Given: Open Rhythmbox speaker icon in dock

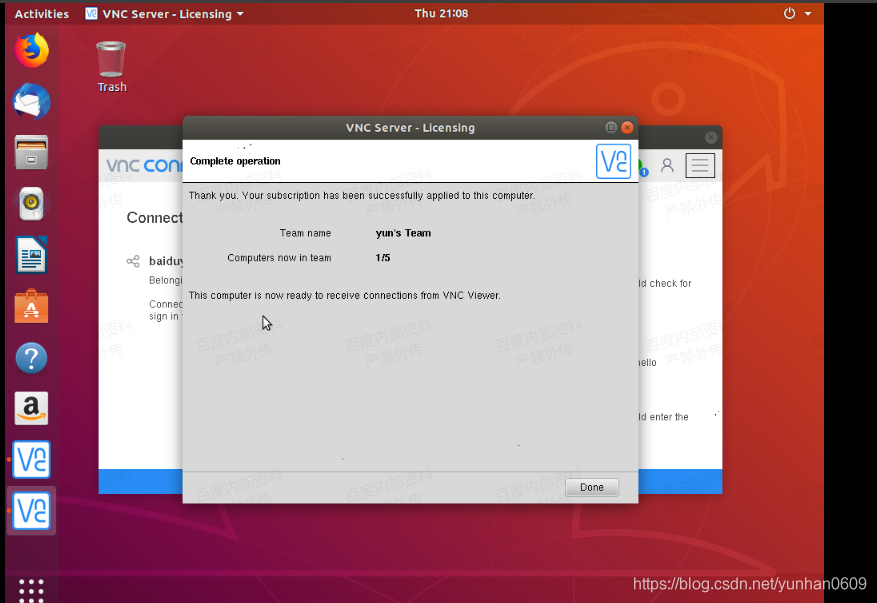Looking at the screenshot, I should point(31,203).
